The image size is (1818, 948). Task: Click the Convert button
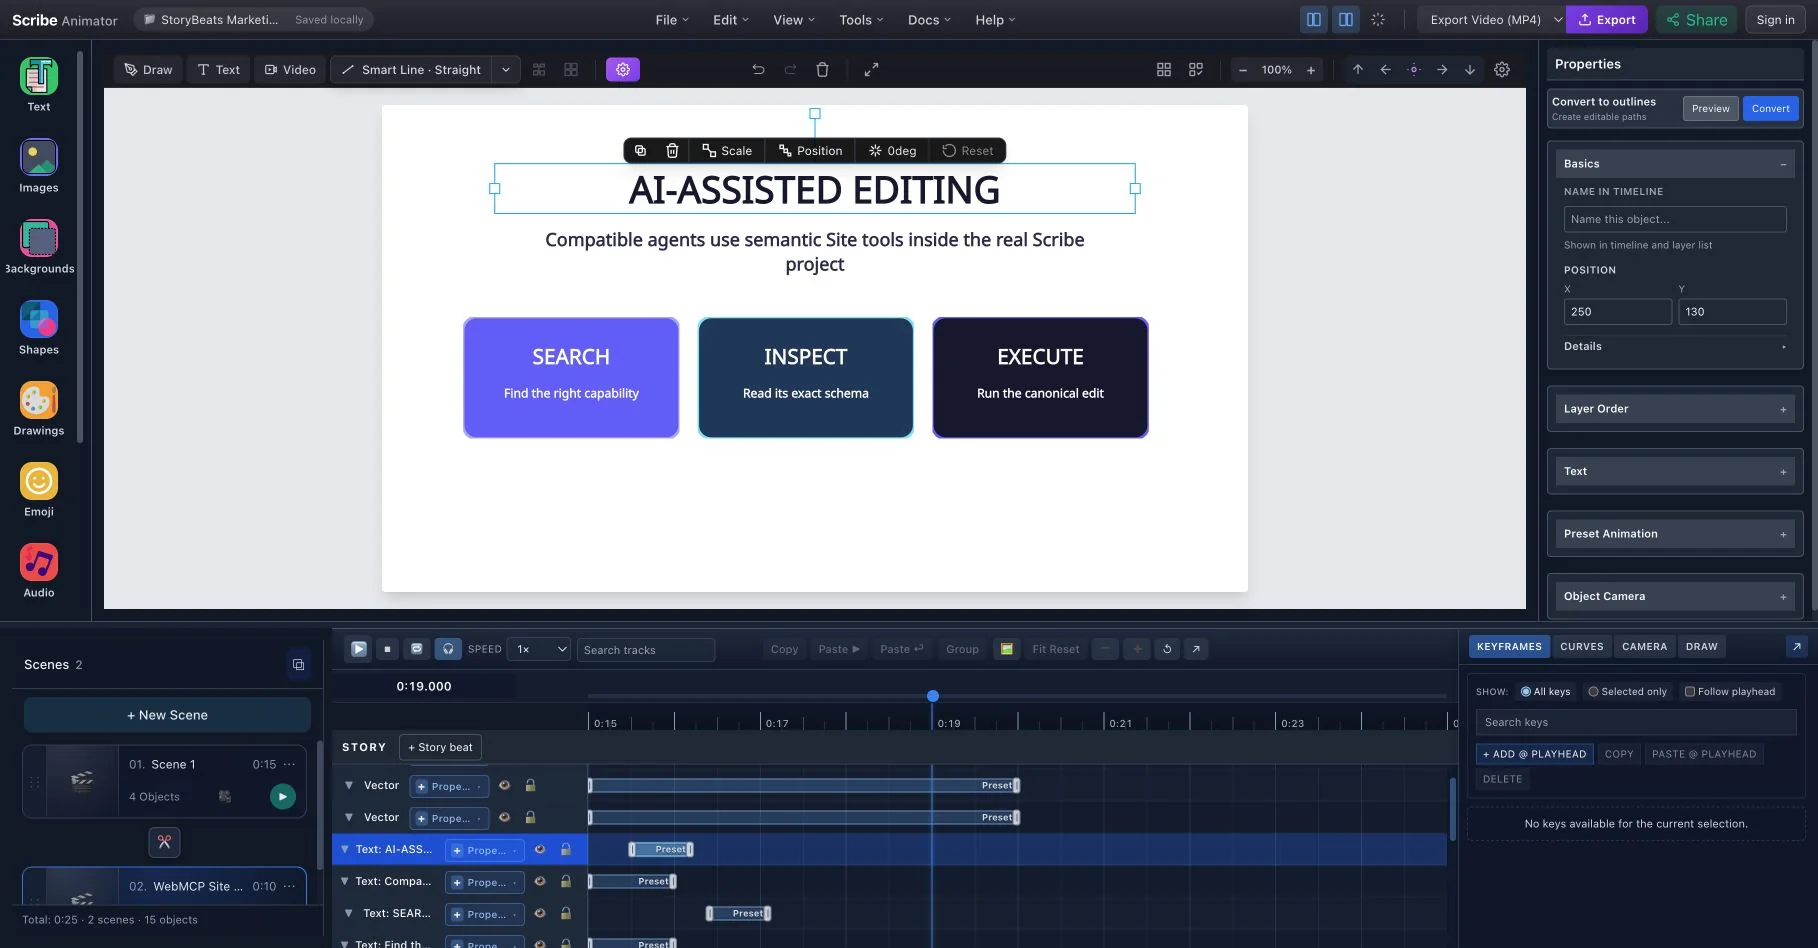tap(1770, 108)
